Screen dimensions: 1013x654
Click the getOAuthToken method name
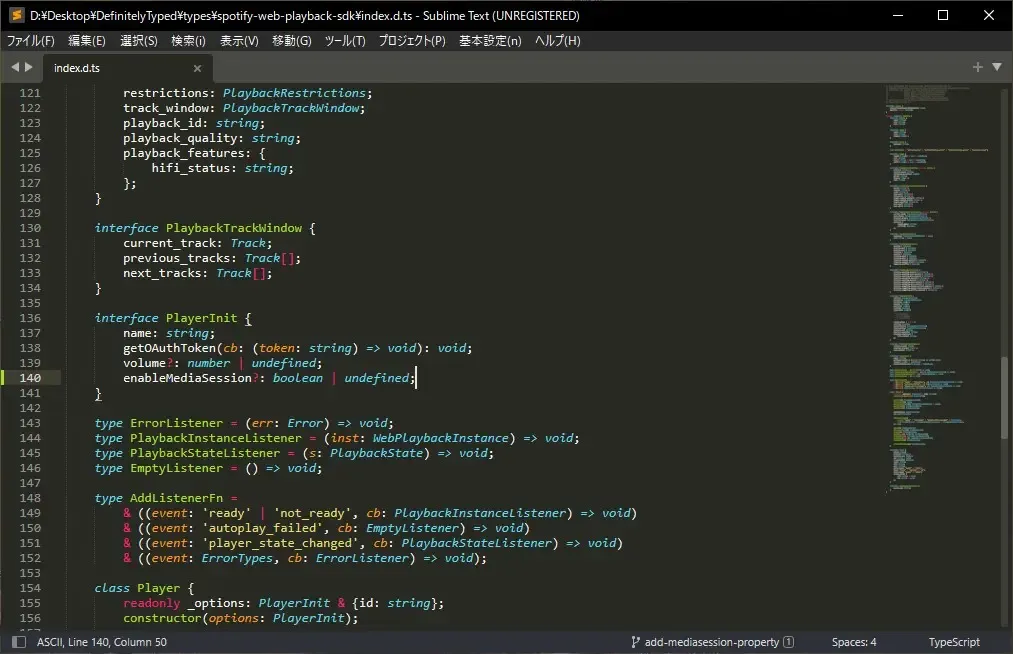(169, 348)
